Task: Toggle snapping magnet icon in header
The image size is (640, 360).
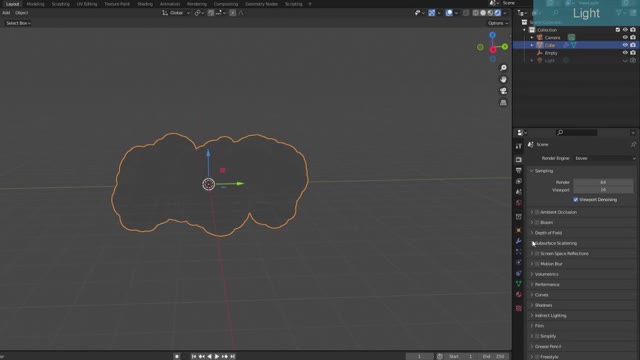Action: coord(211,13)
